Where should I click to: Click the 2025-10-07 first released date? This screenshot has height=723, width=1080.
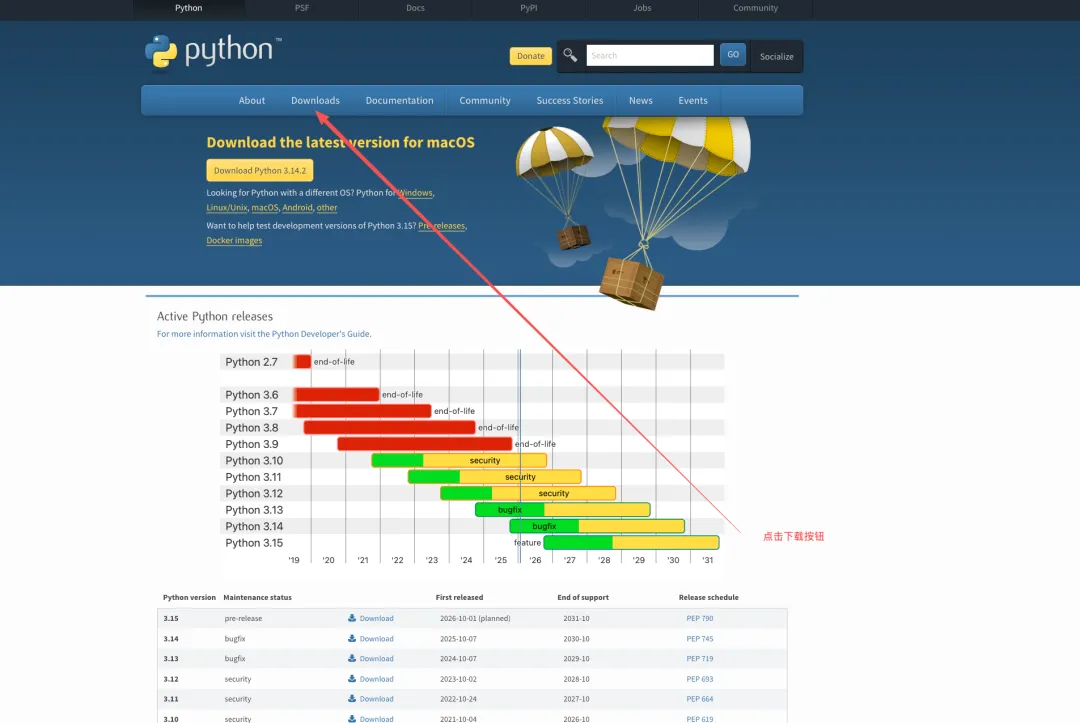(x=458, y=638)
